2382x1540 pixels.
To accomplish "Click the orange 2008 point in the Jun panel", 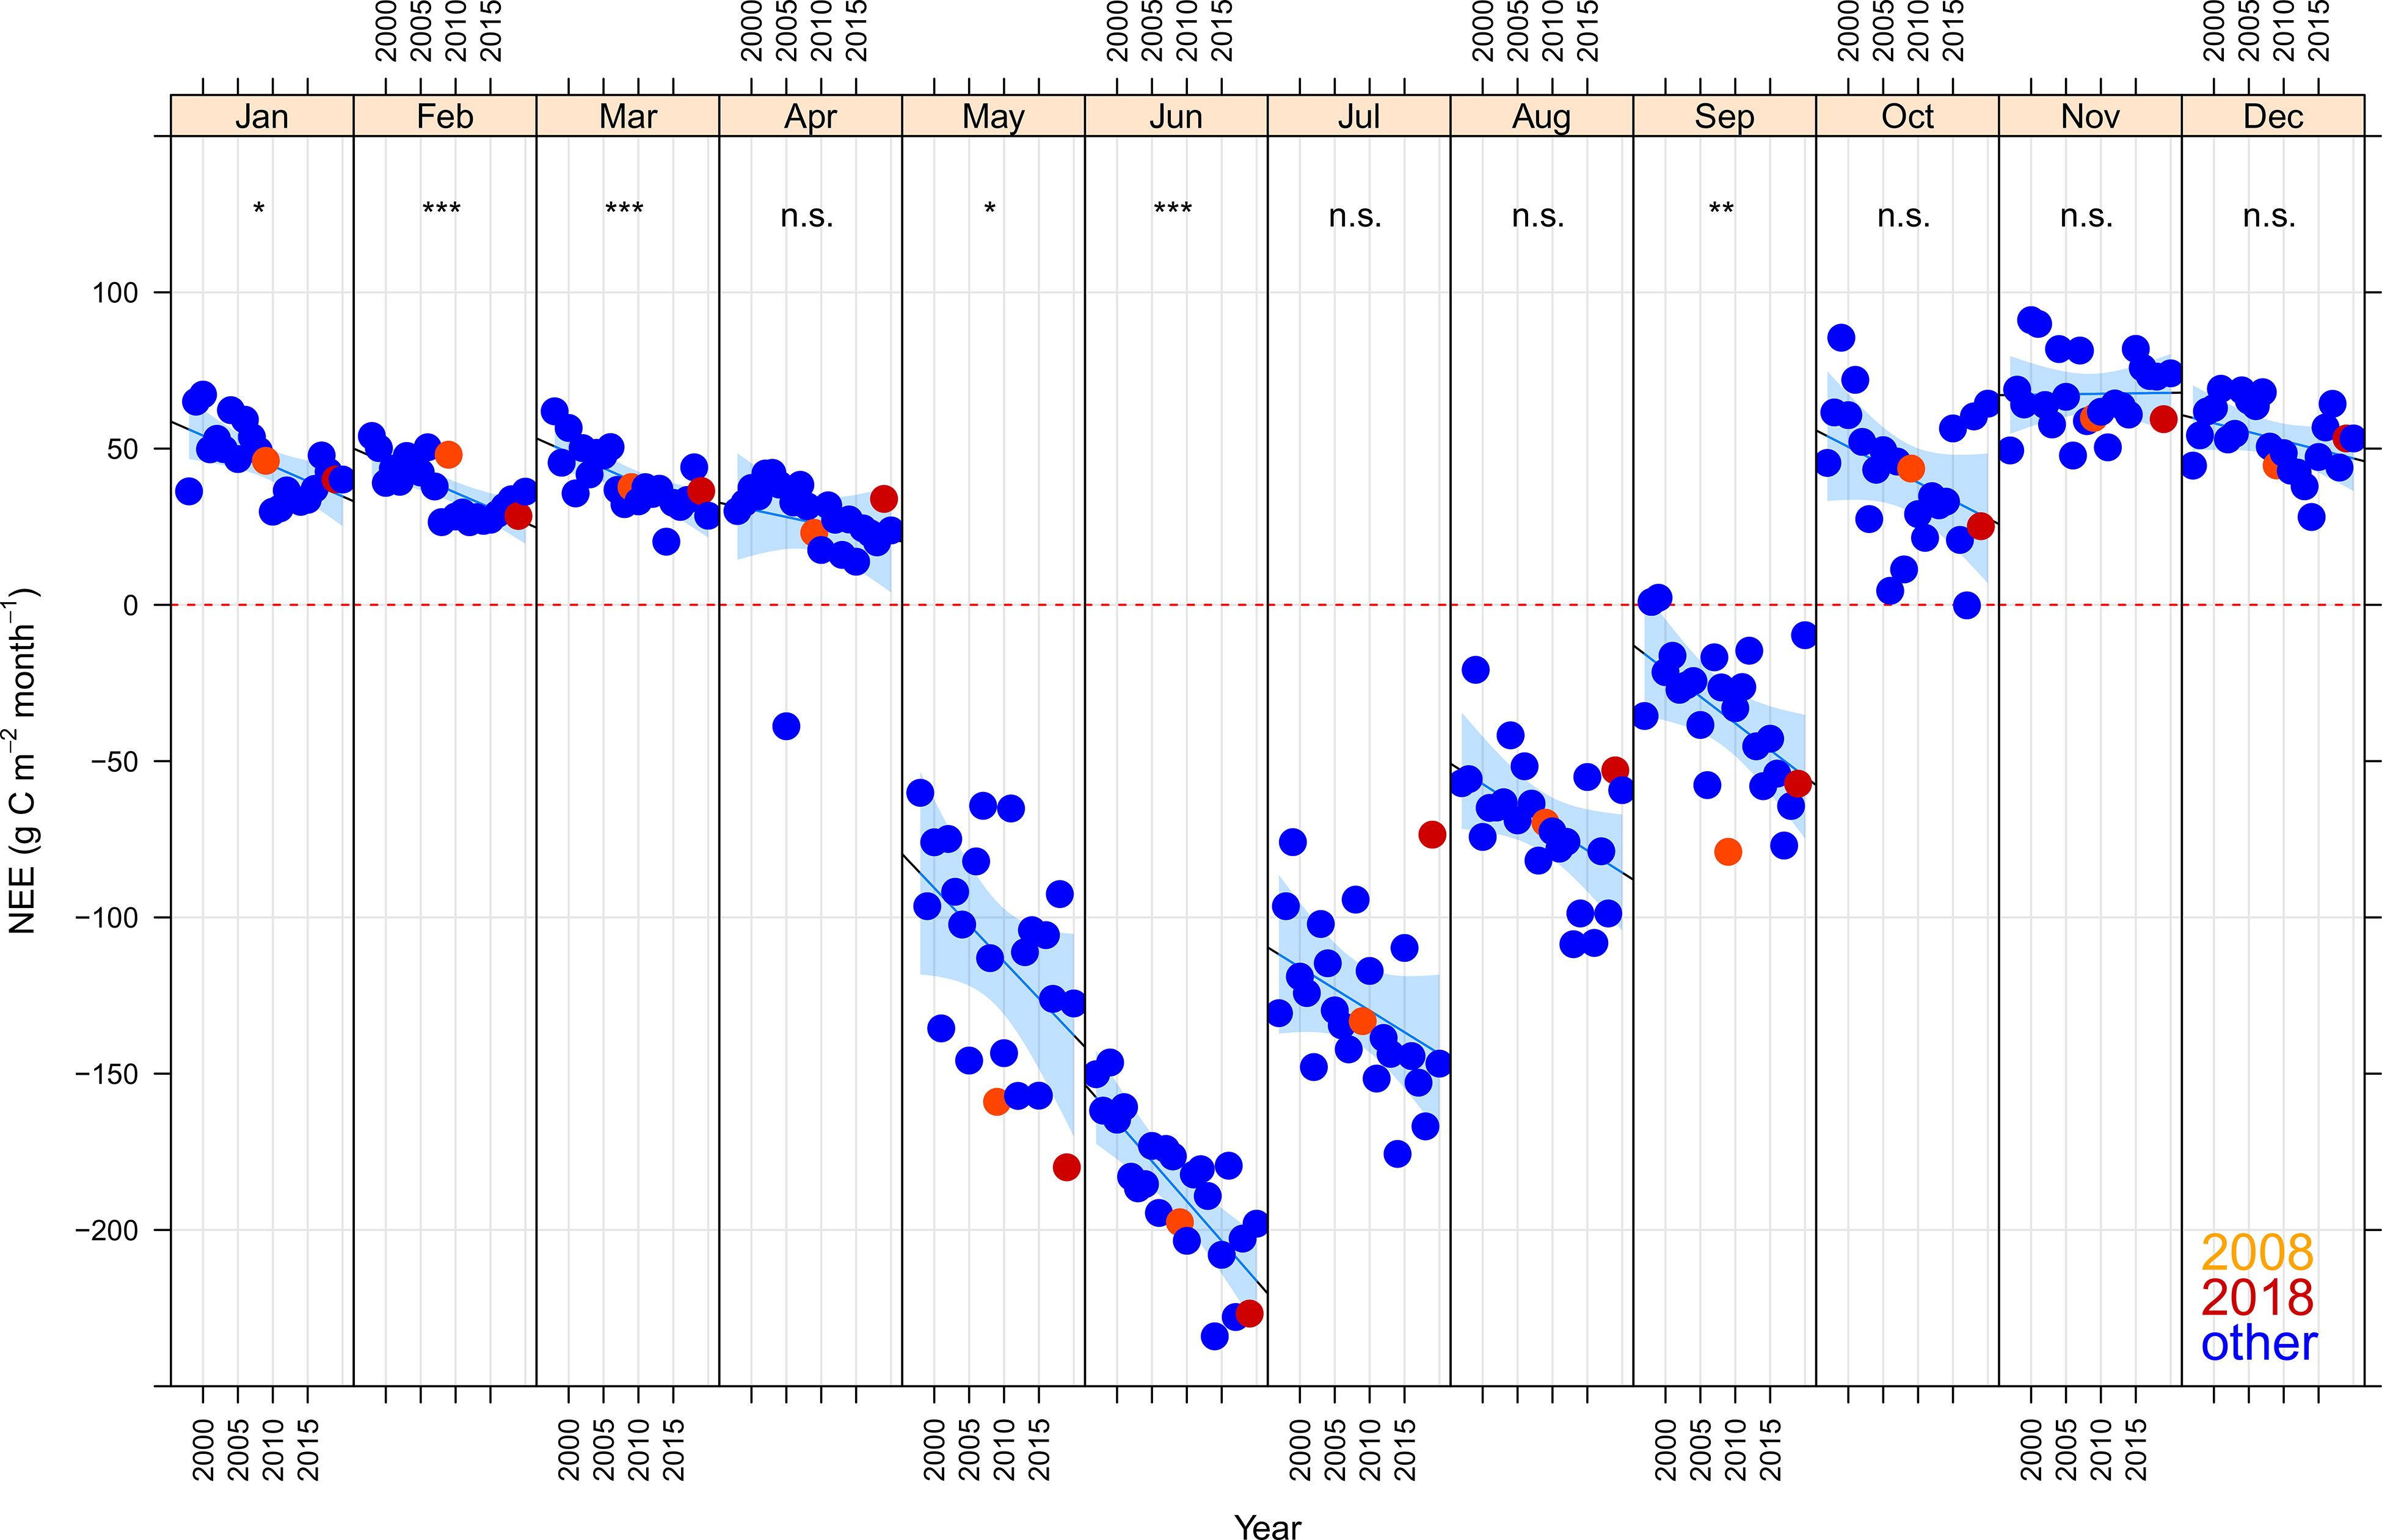I will 1180,1221.
